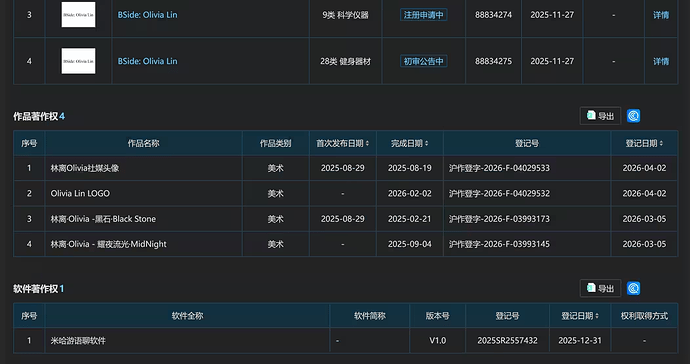Click the 软件著作权 section heading

click(36, 289)
